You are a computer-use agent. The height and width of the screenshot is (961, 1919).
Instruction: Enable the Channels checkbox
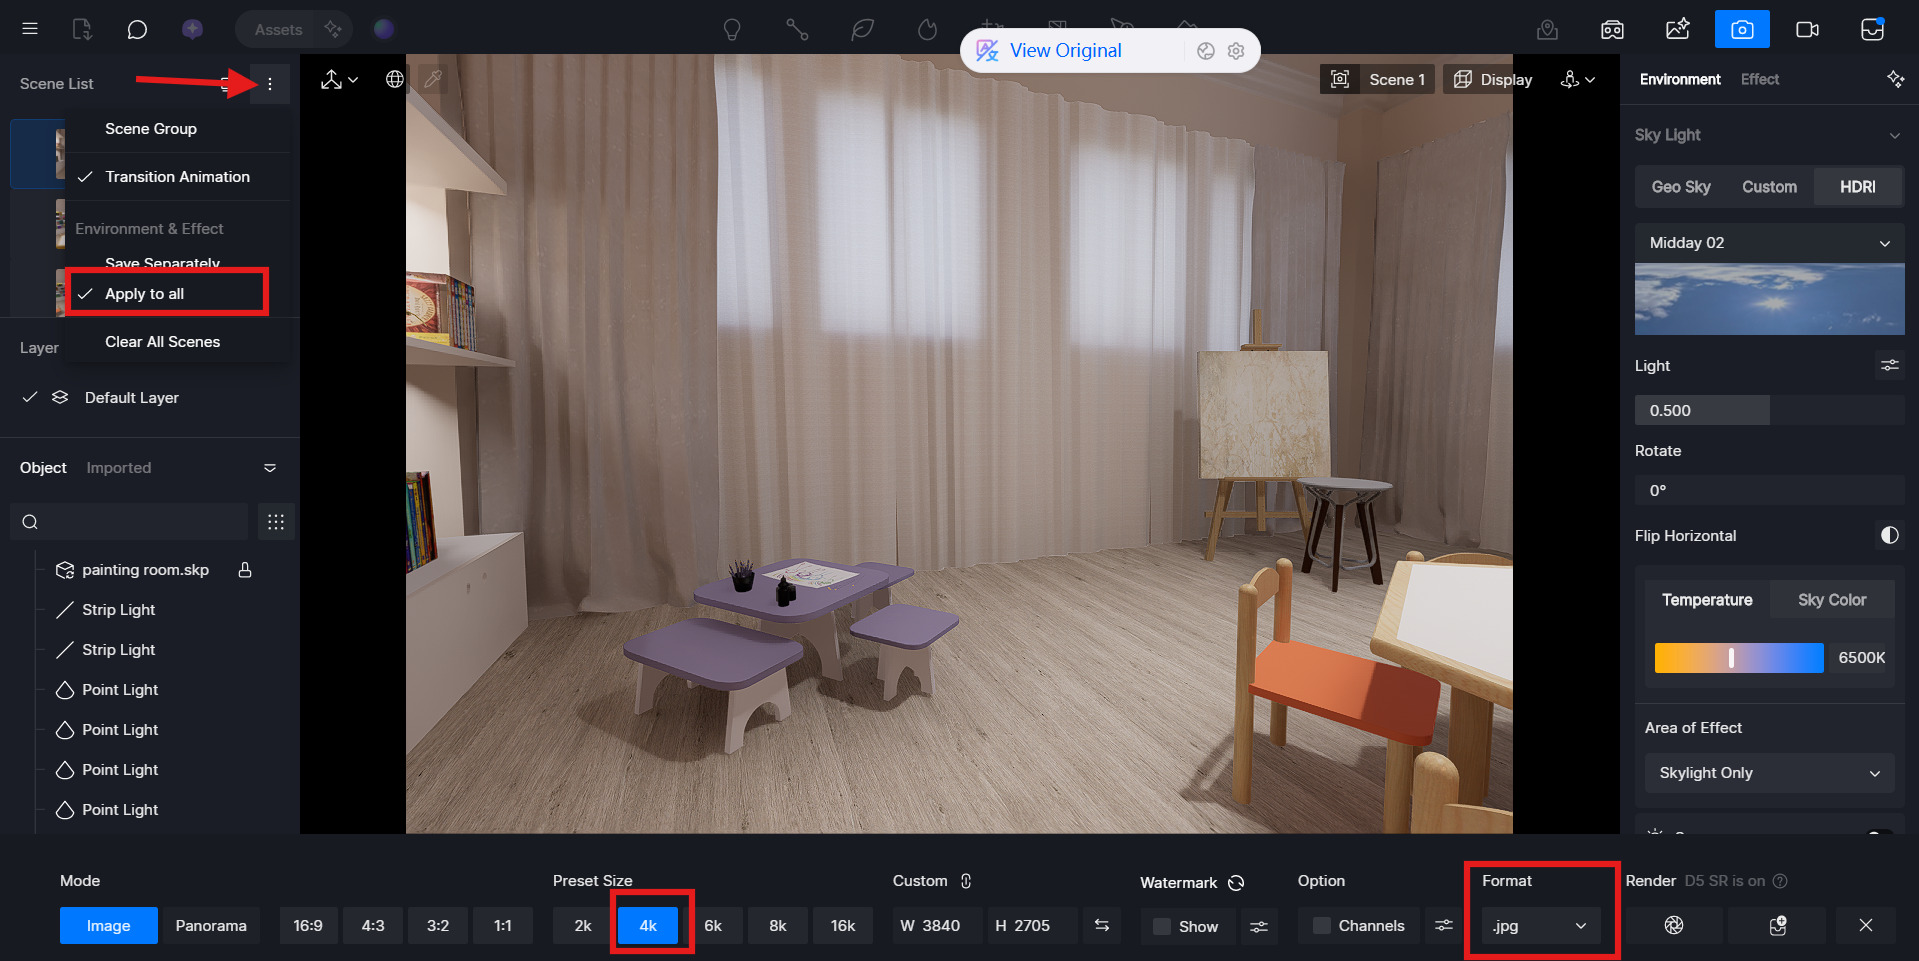(1322, 926)
